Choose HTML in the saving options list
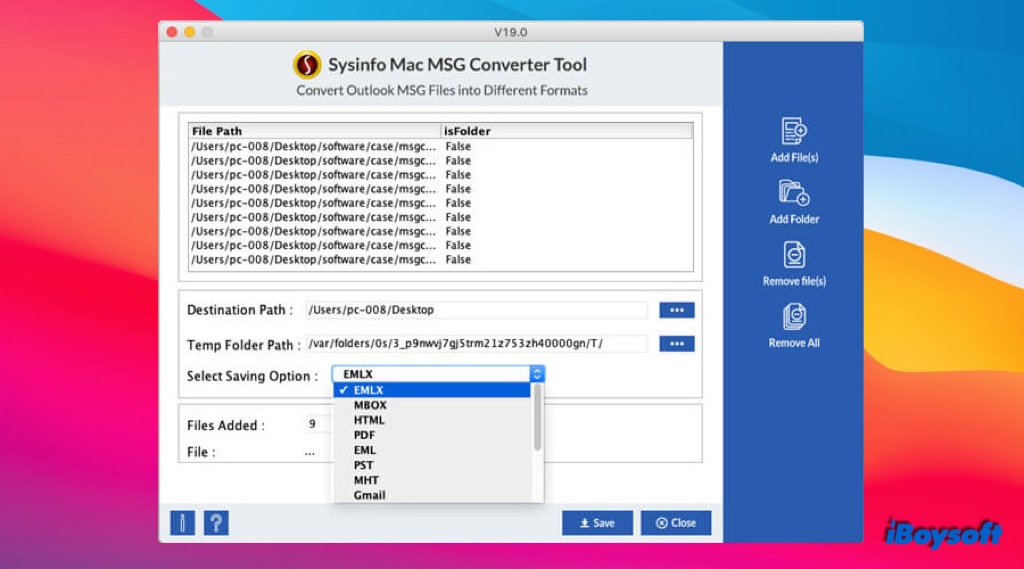Viewport: 1024px width, 569px height. point(432,420)
